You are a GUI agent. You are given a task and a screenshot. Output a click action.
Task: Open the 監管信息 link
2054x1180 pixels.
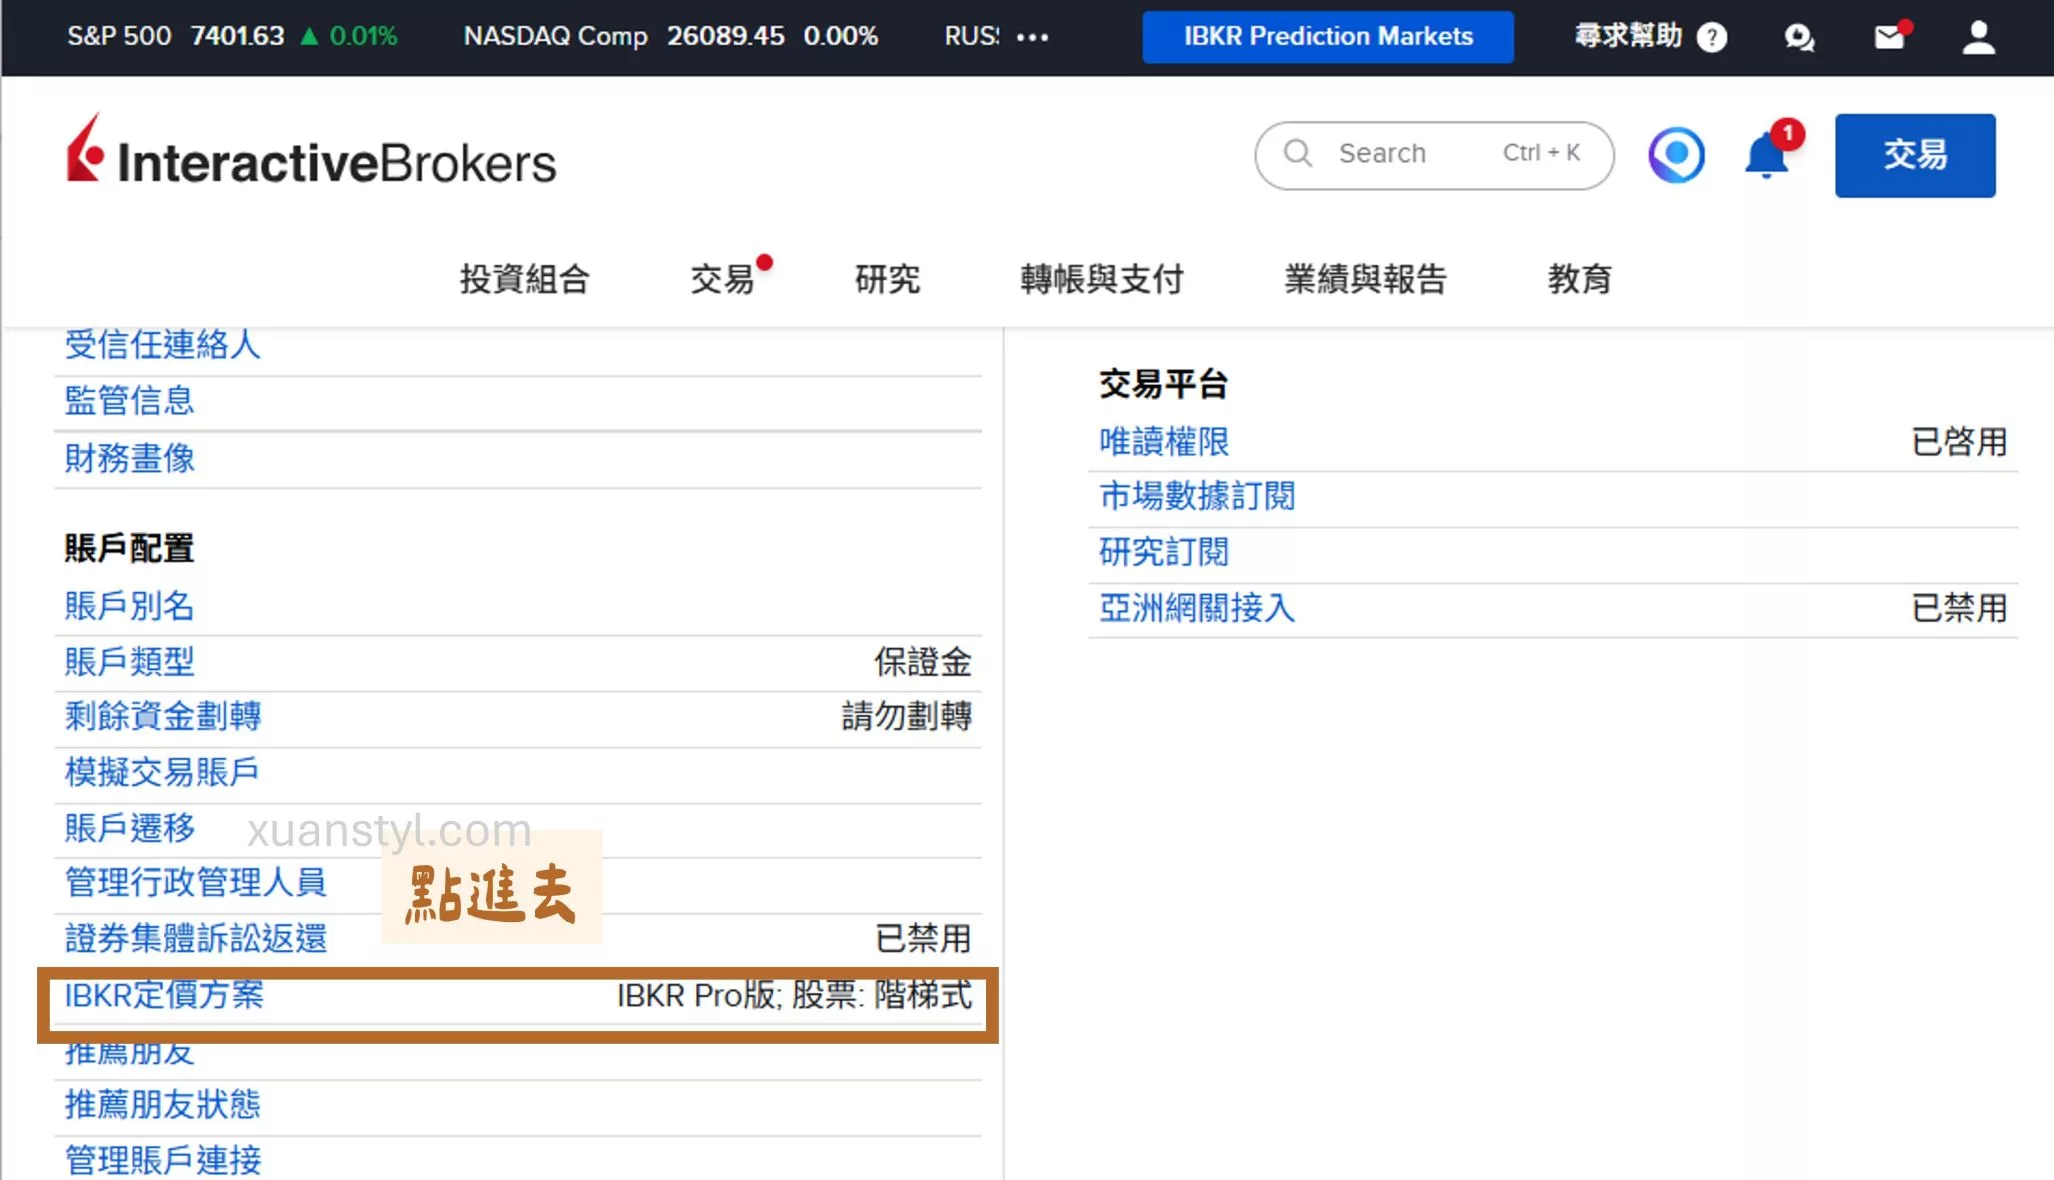130,401
